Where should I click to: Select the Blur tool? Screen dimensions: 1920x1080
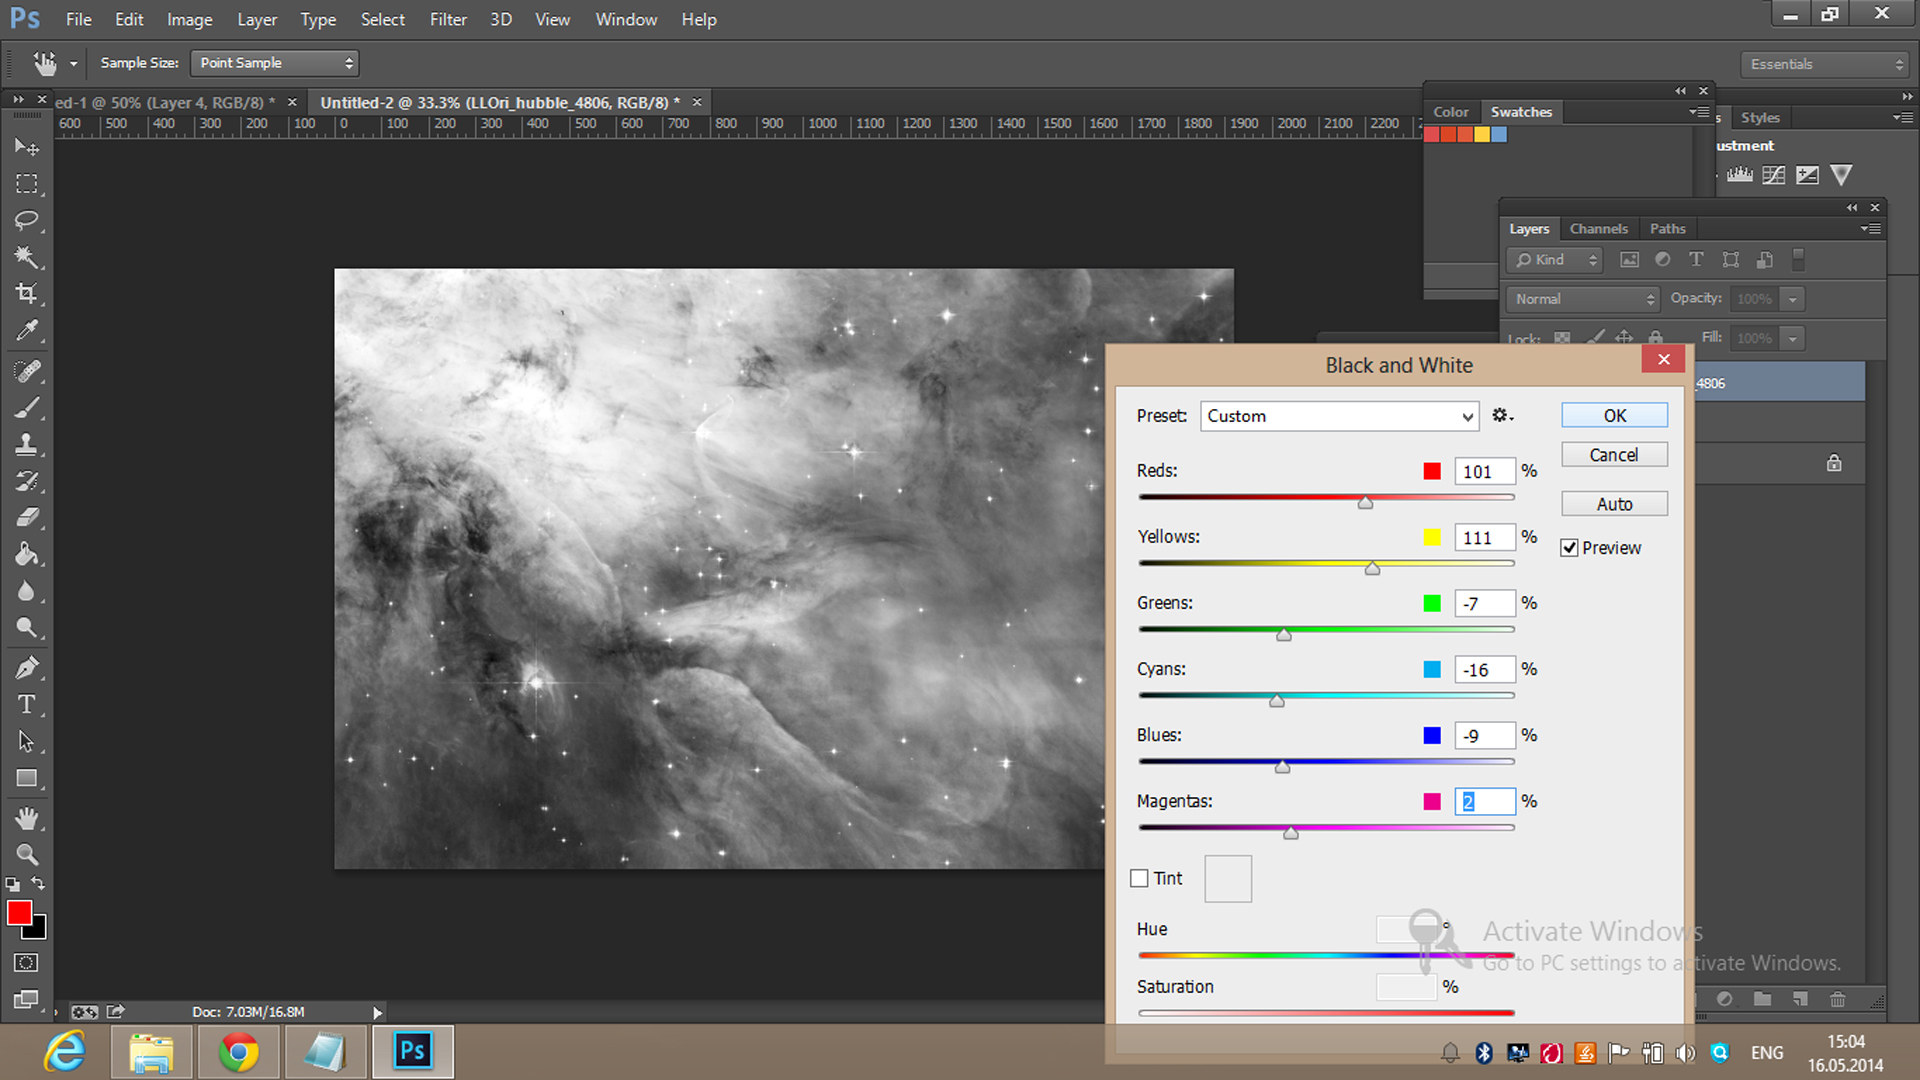click(x=27, y=591)
